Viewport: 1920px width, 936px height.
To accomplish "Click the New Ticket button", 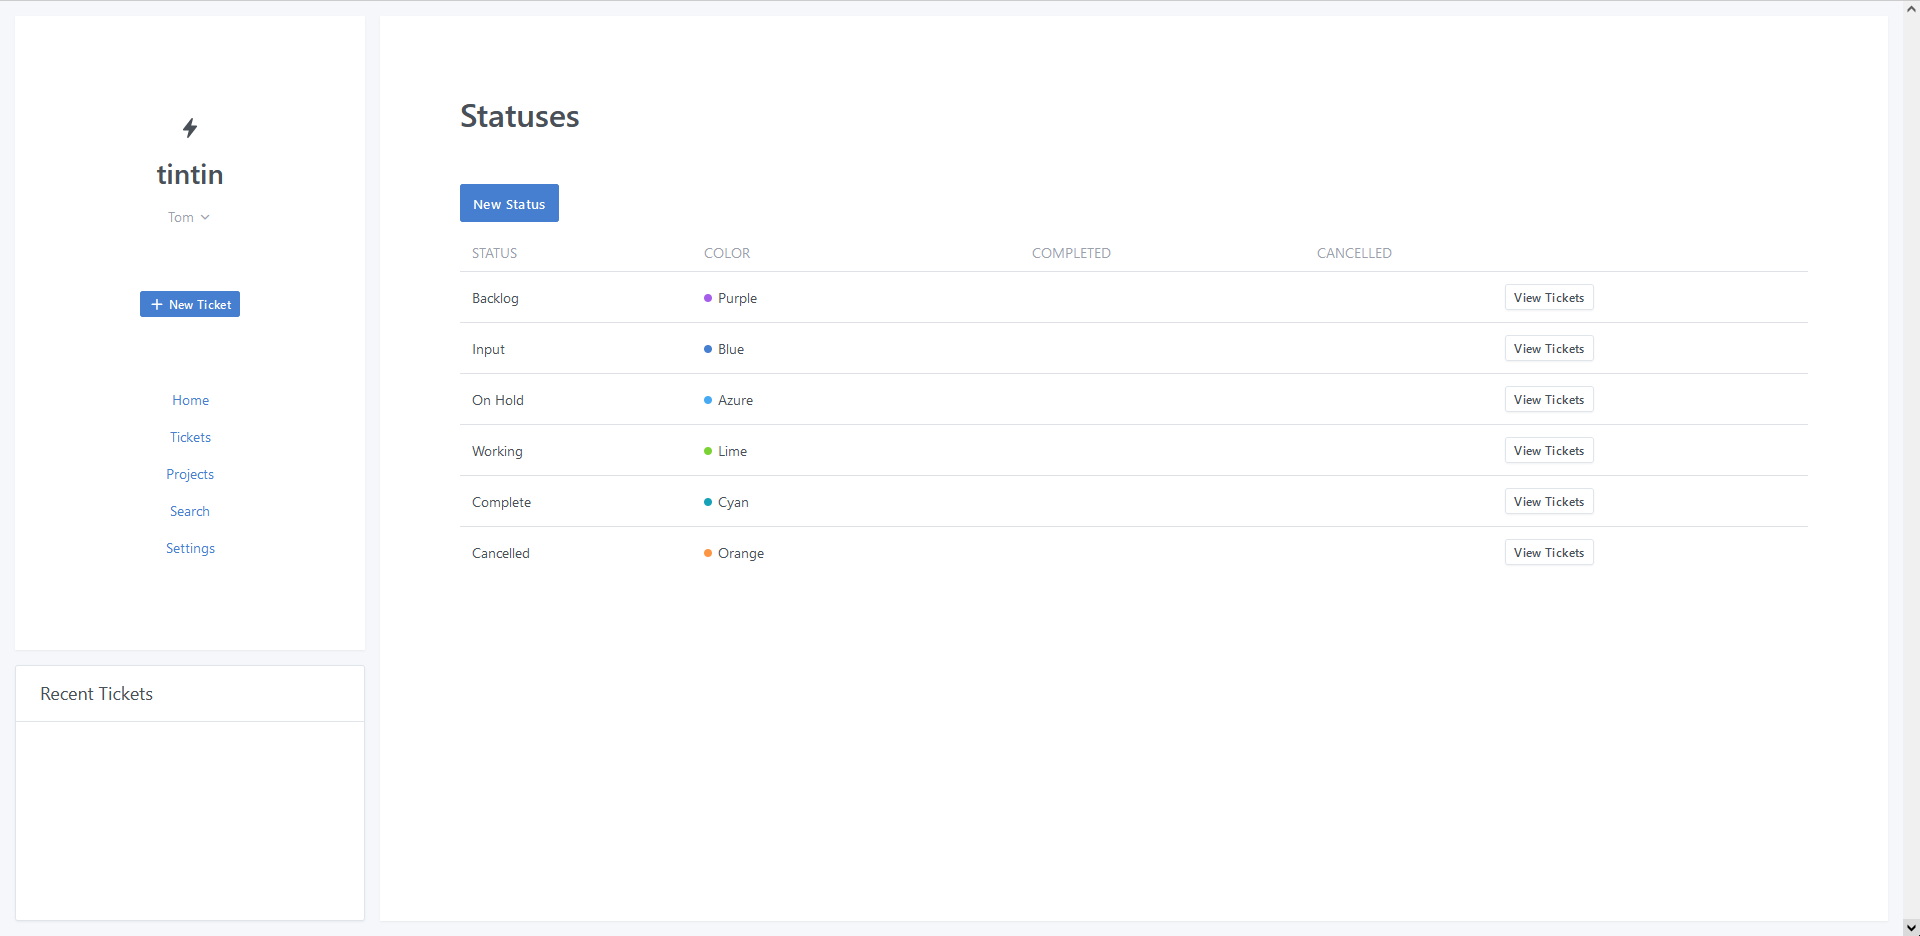I will coord(190,304).
